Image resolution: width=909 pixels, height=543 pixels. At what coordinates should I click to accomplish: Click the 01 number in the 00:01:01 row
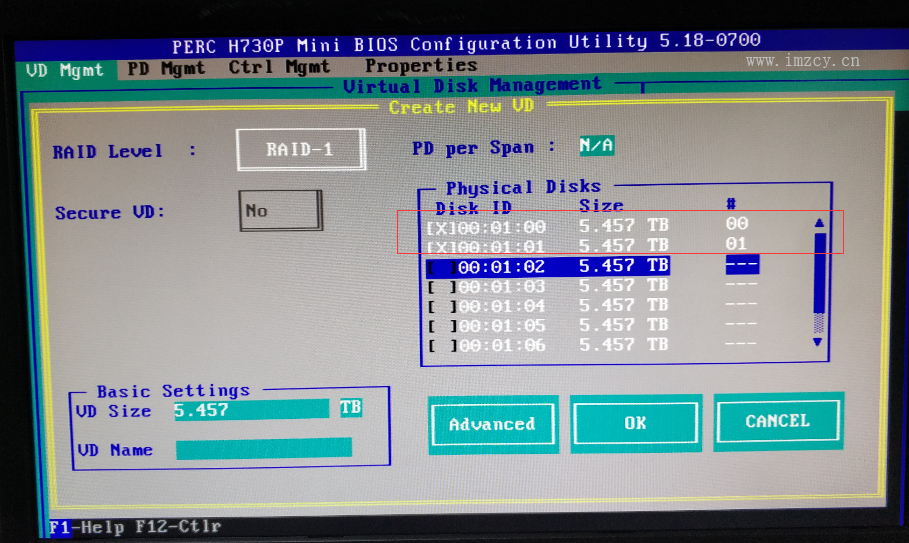pos(736,244)
